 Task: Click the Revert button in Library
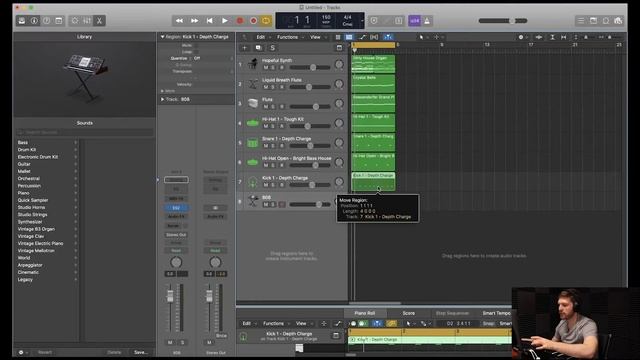coord(45,352)
